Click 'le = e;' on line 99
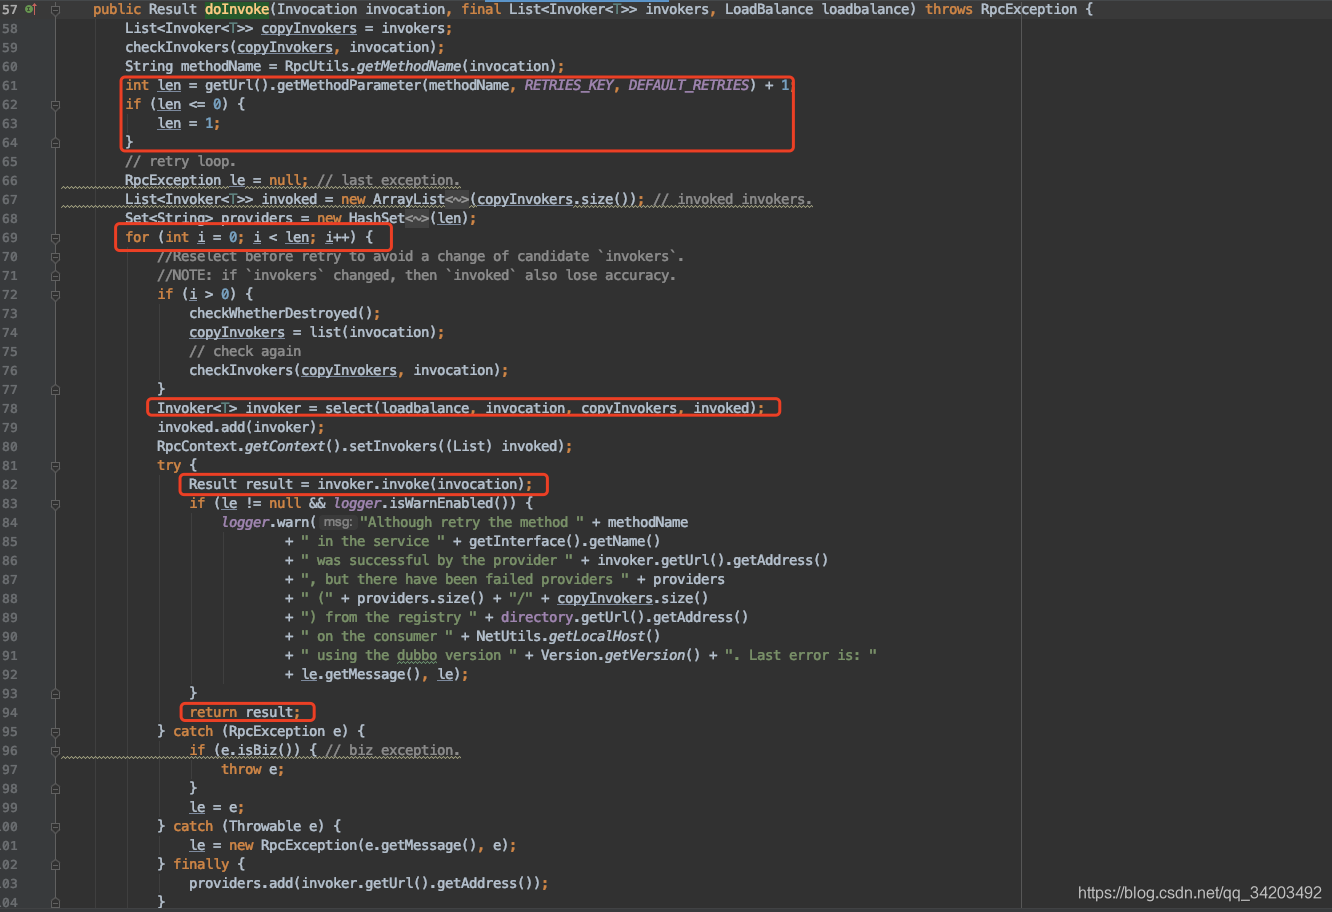 pyautogui.click(x=217, y=807)
